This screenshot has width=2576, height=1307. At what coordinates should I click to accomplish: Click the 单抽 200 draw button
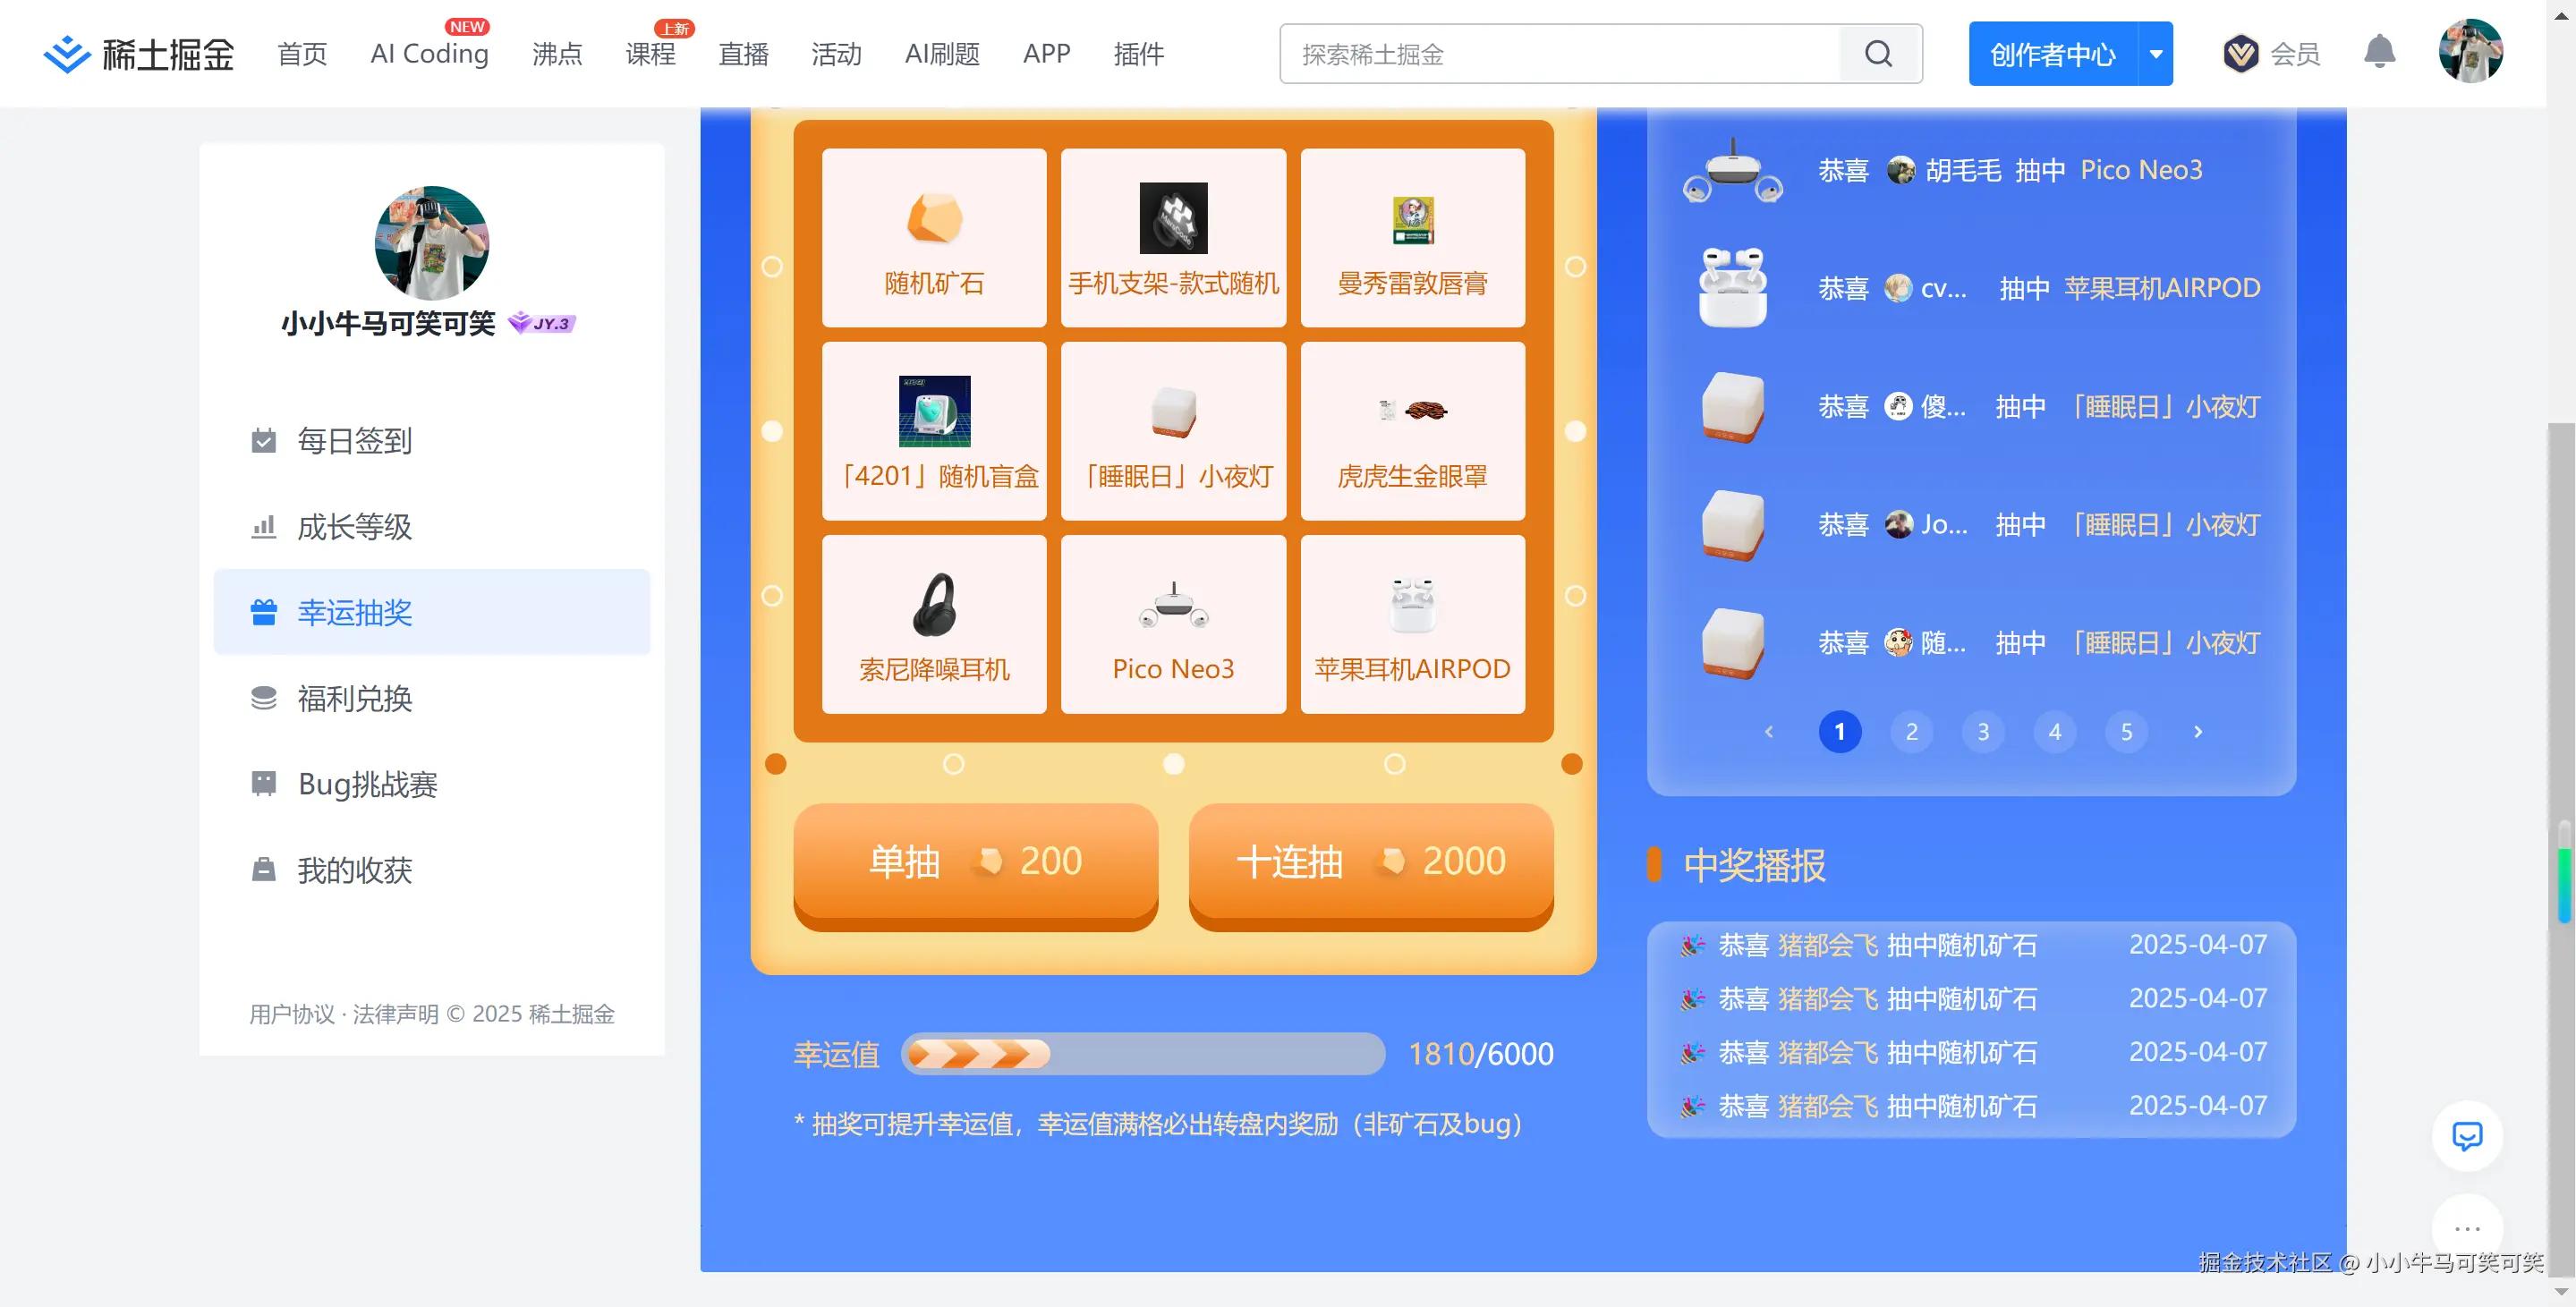click(x=974, y=861)
